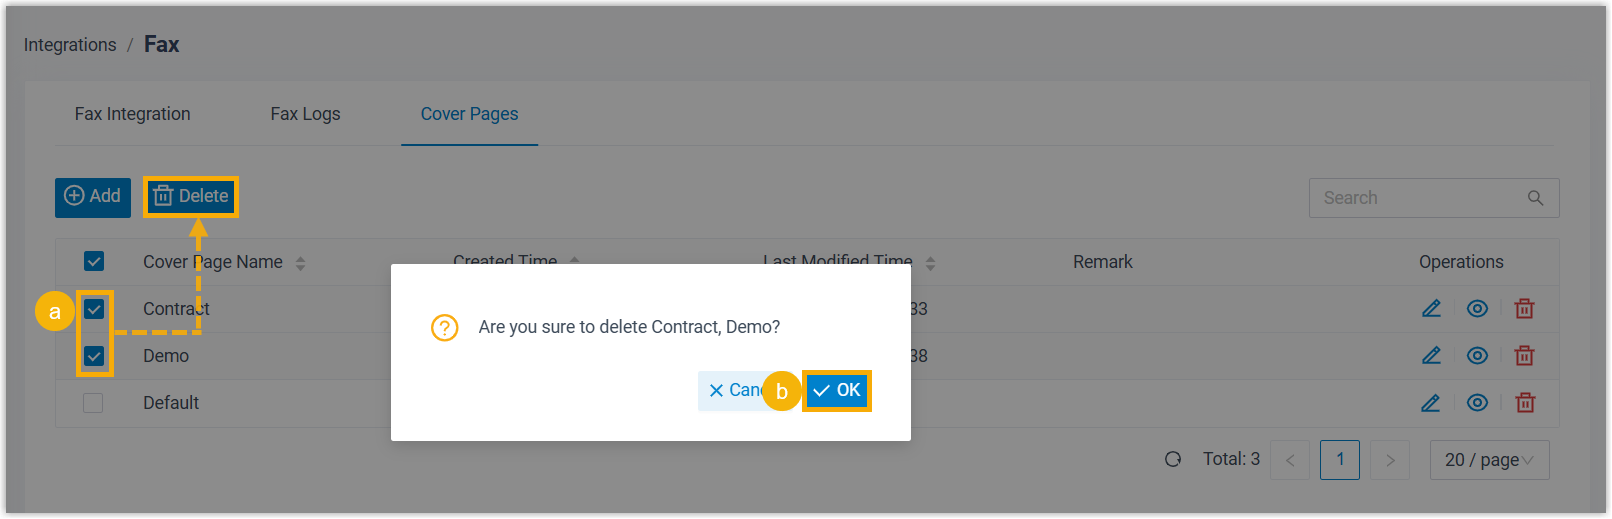Preview the Contract cover page via eye icon
The image size is (1612, 519).
pos(1477,309)
